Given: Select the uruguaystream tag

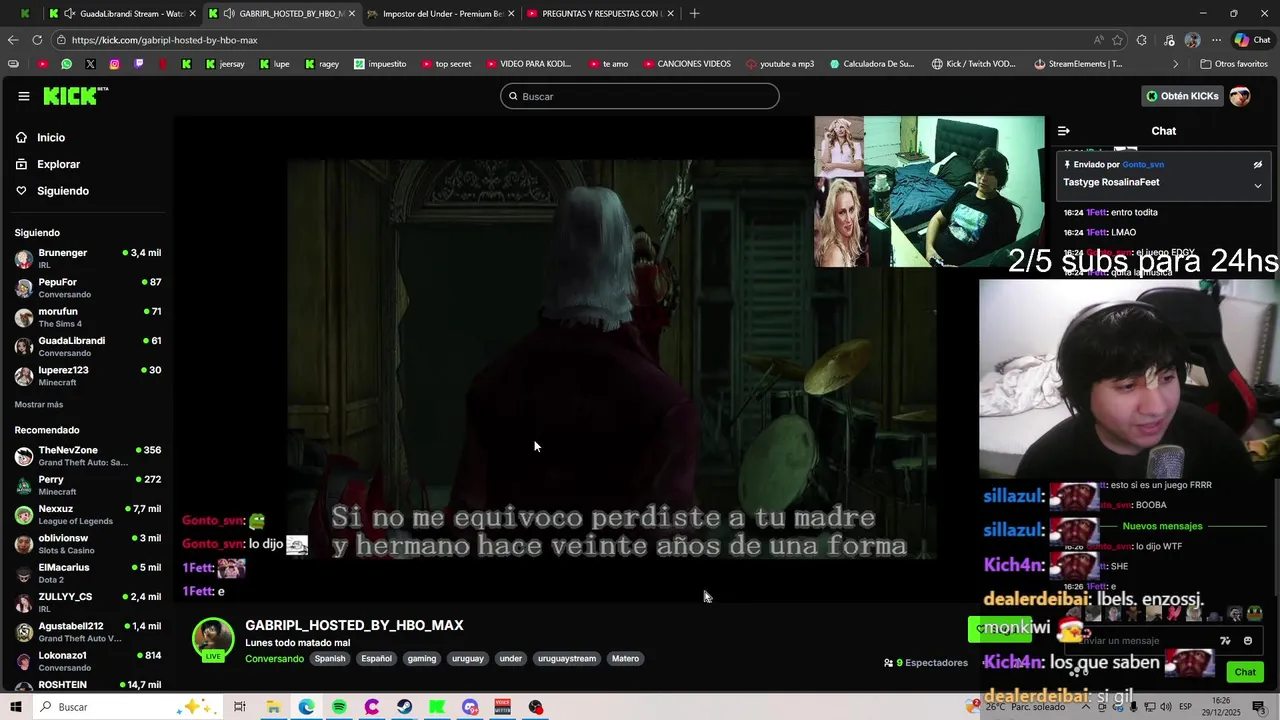Looking at the screenshot, I should tap(566, 658).
